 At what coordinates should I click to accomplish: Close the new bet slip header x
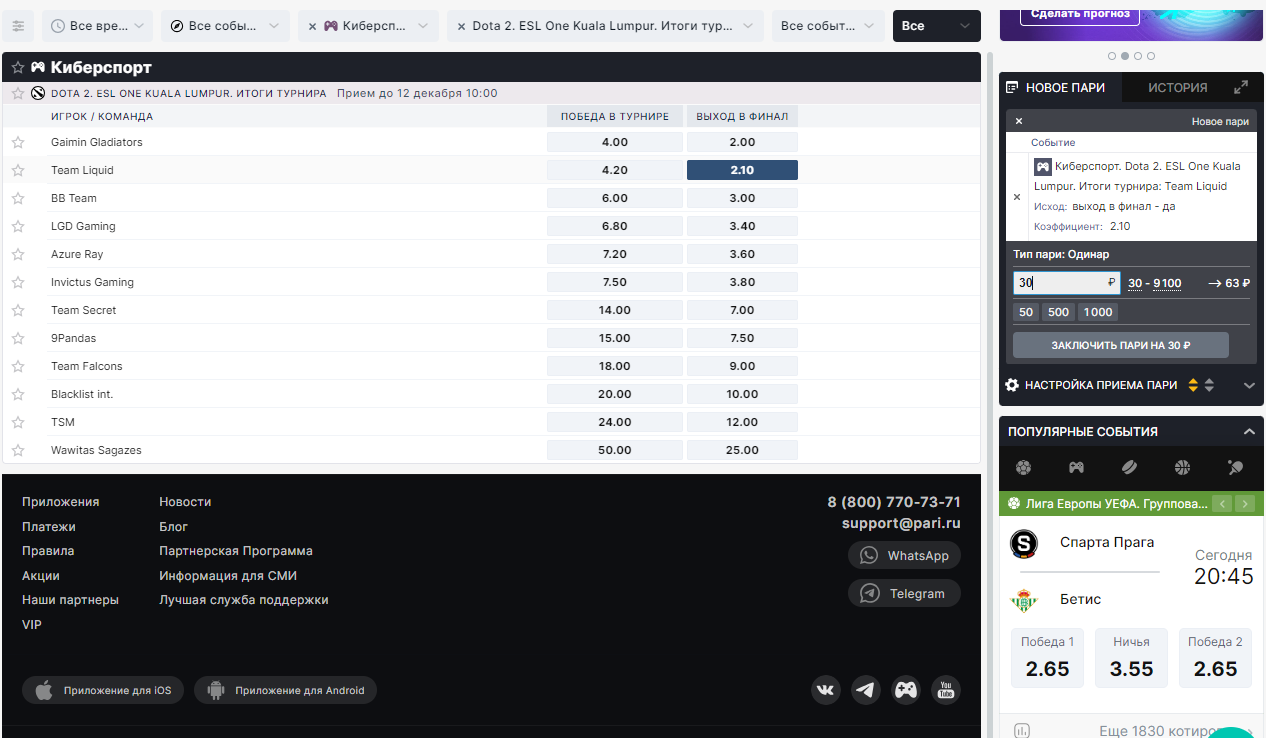click(1019, 121)
